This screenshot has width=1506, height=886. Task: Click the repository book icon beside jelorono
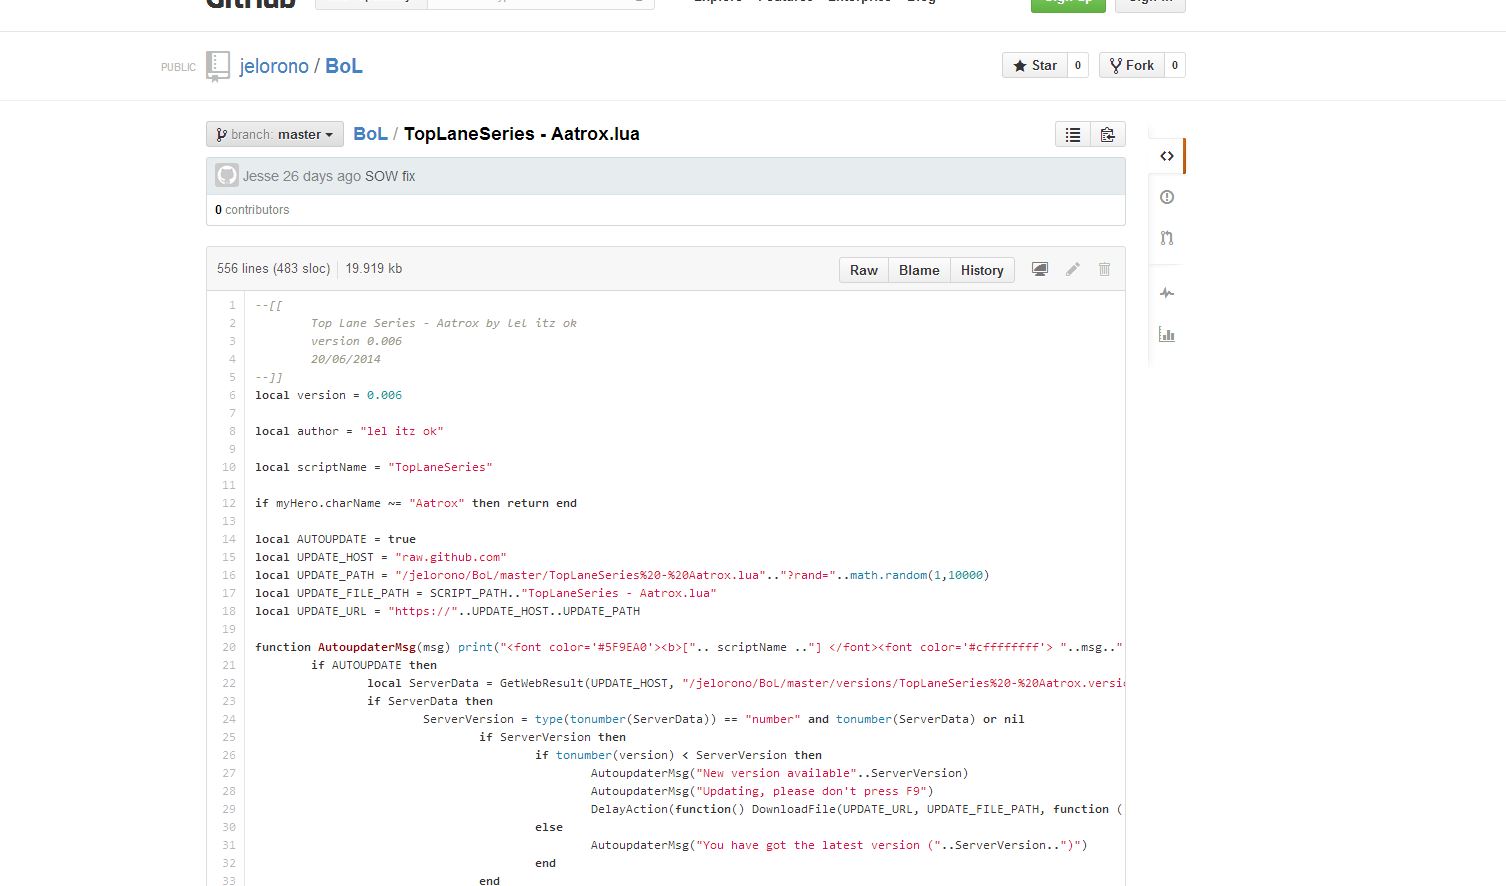coord(218,66)
